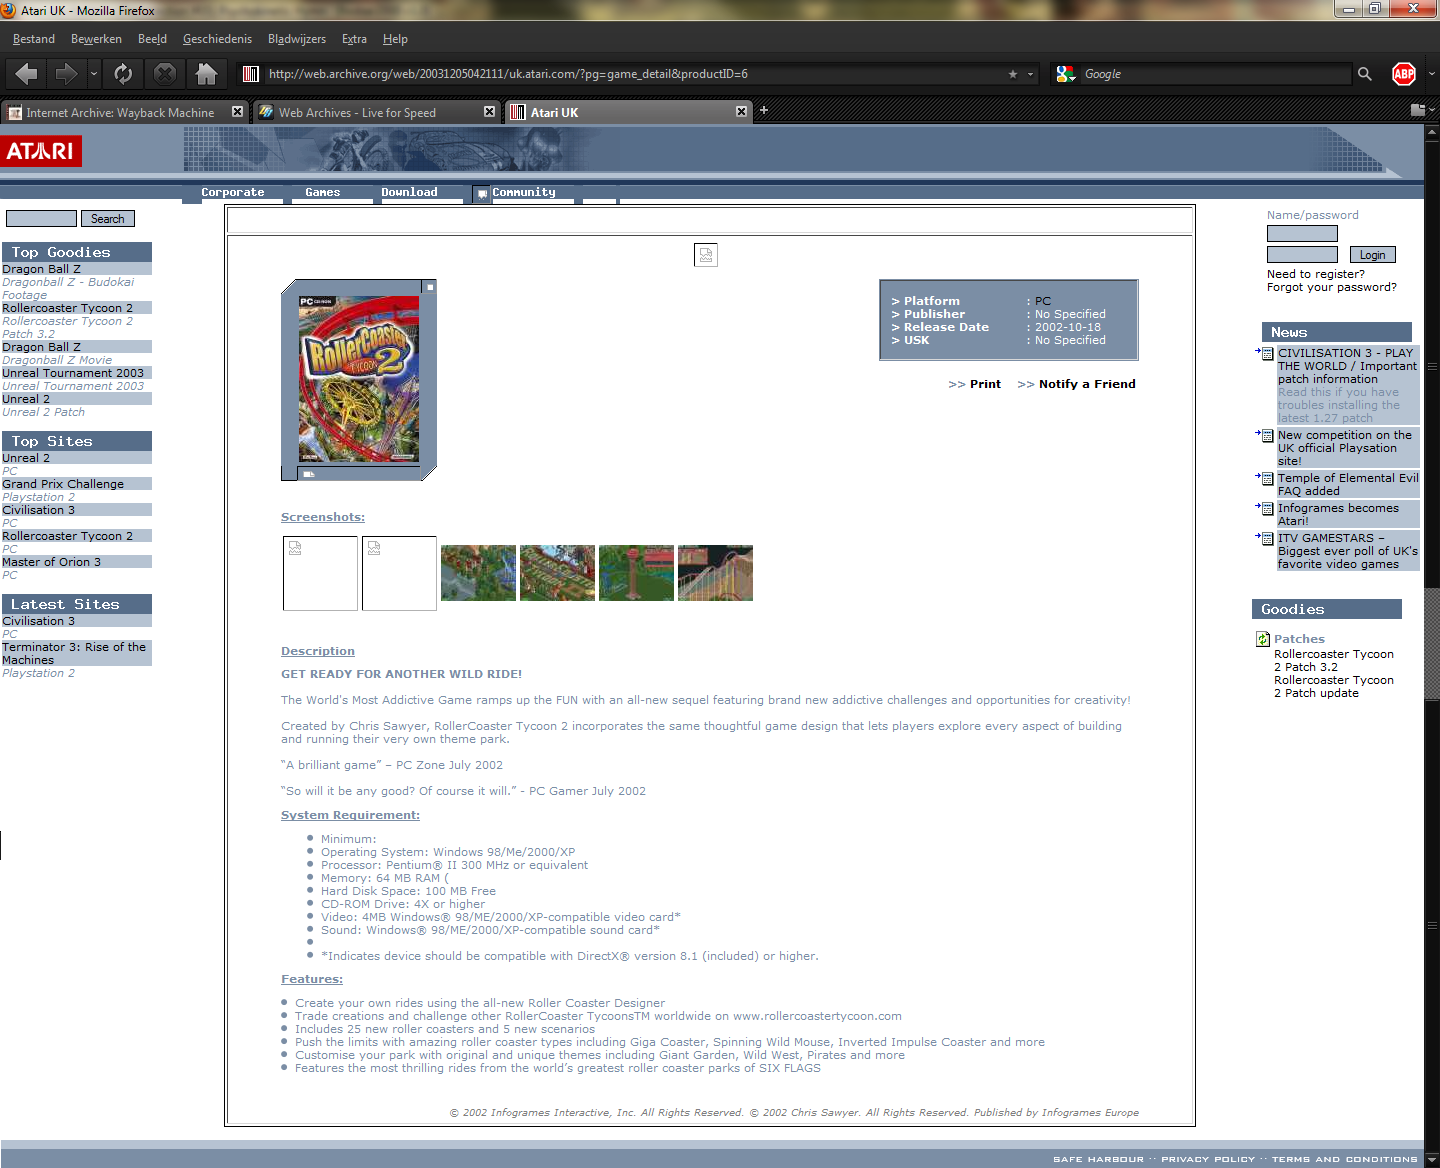This screenshot has width=1440, height=1168.
Task: Open a new tab with plus button
Action: (764, 110)
